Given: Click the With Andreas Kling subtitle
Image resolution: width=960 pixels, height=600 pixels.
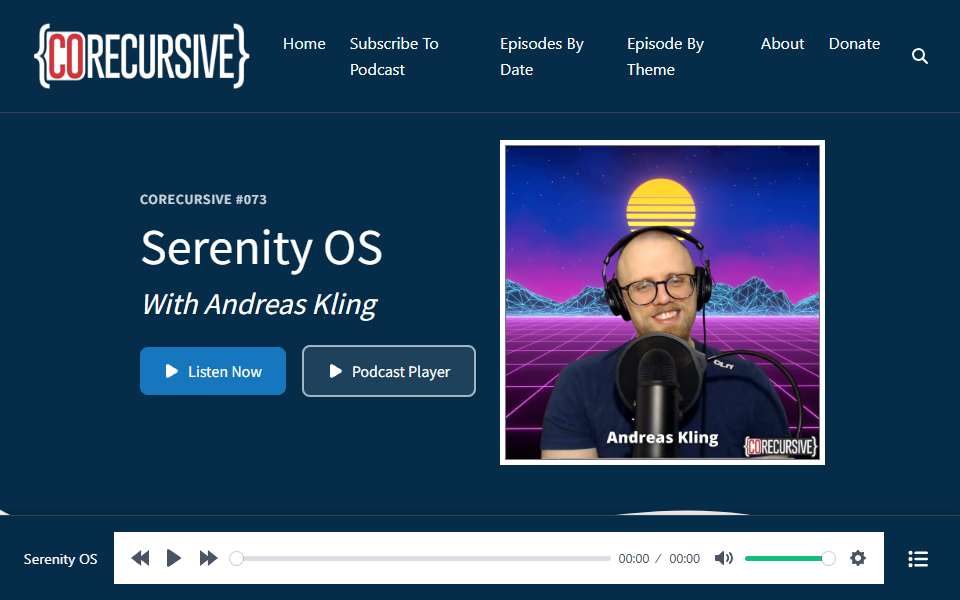Looking at the screenshot, I should tap(260, 304).
